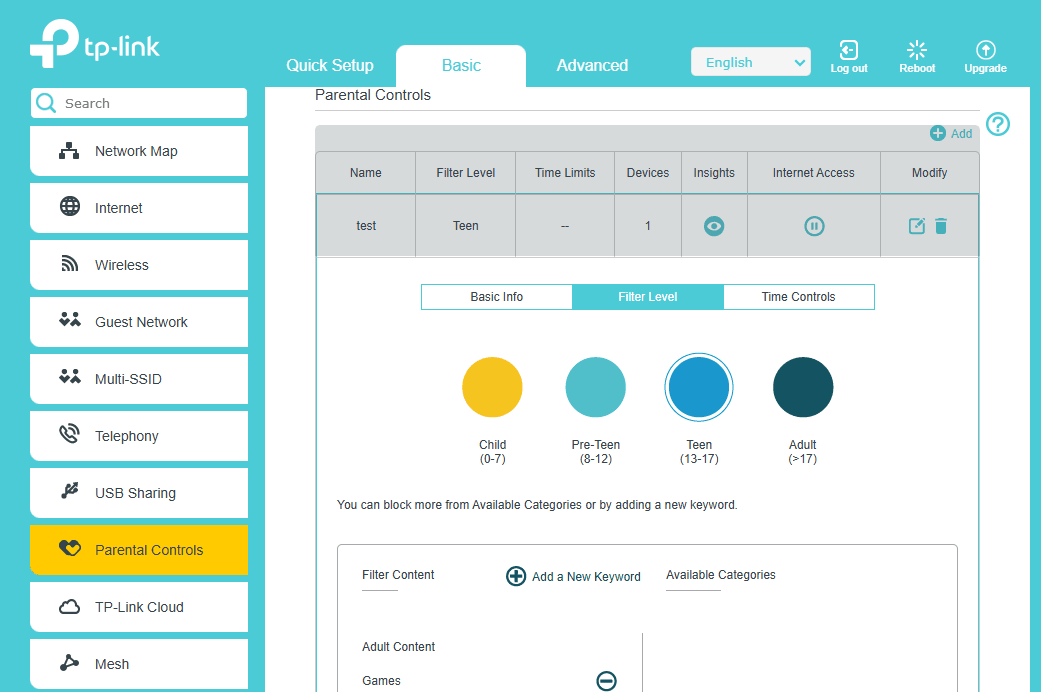Click Add a New Keyword text
Viewport: 1041px width, 692px height.
point(586,576)
